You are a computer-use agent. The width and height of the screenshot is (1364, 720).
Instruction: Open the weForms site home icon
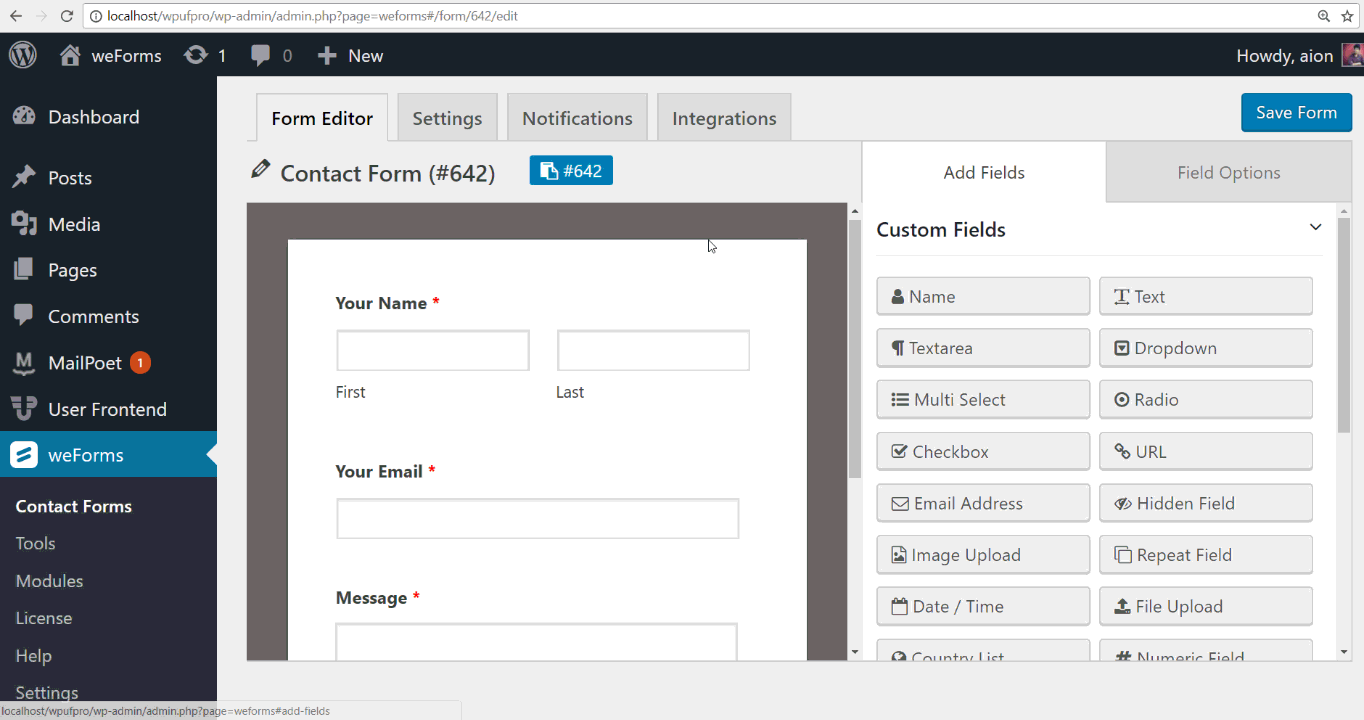click(x=70, y=56)
